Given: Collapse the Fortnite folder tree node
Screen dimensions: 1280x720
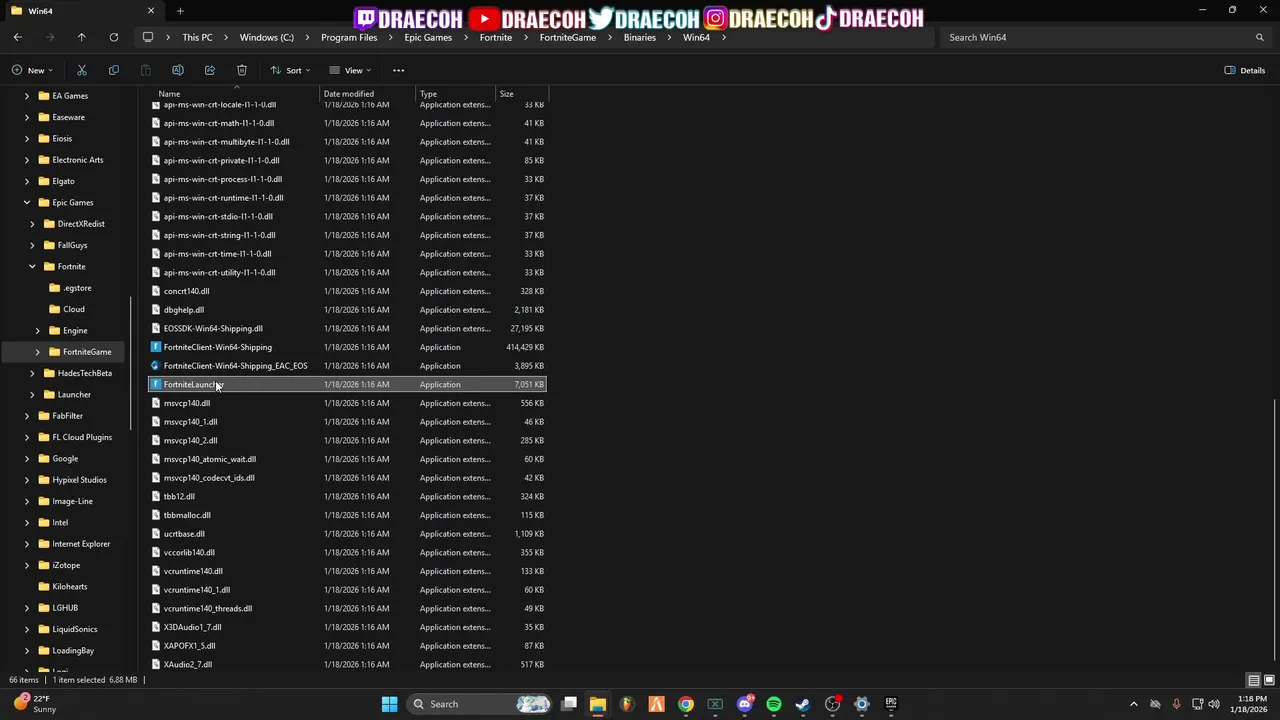Looking at the screenshot, I should pyautogui.click(x=32, y=267).
